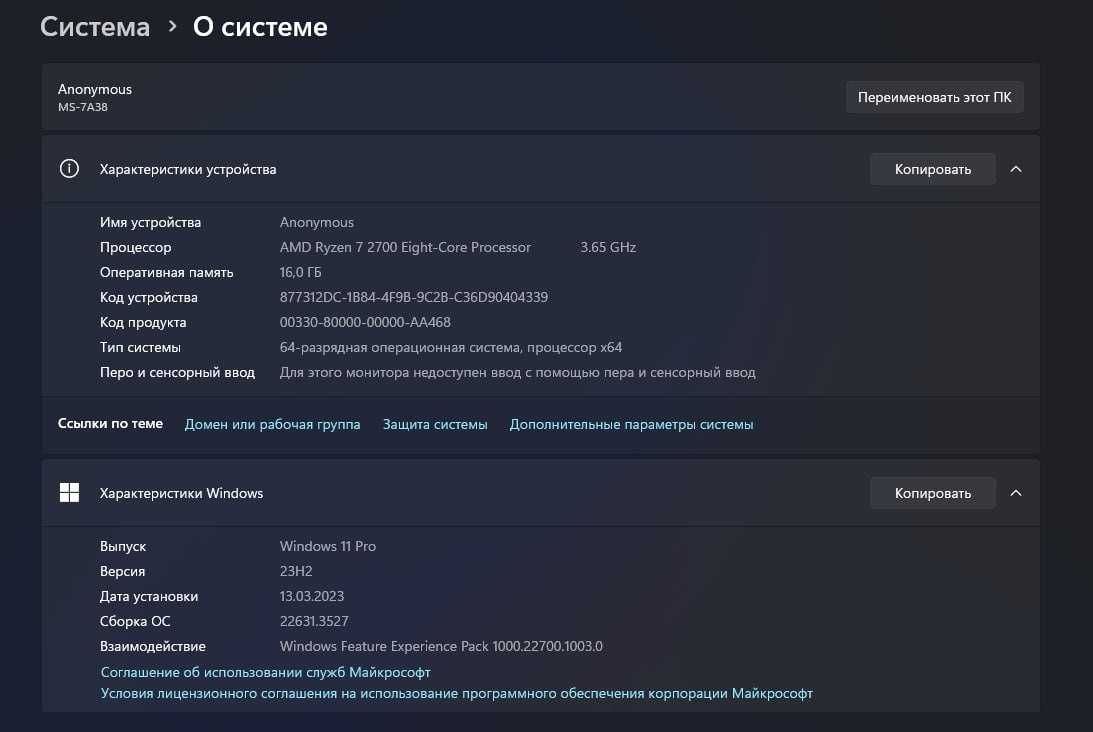Select the AMD Ryzen 7 2700 processor text
Image resolution: width=1093 pixels, height=732 pixels.
(405, 247)
